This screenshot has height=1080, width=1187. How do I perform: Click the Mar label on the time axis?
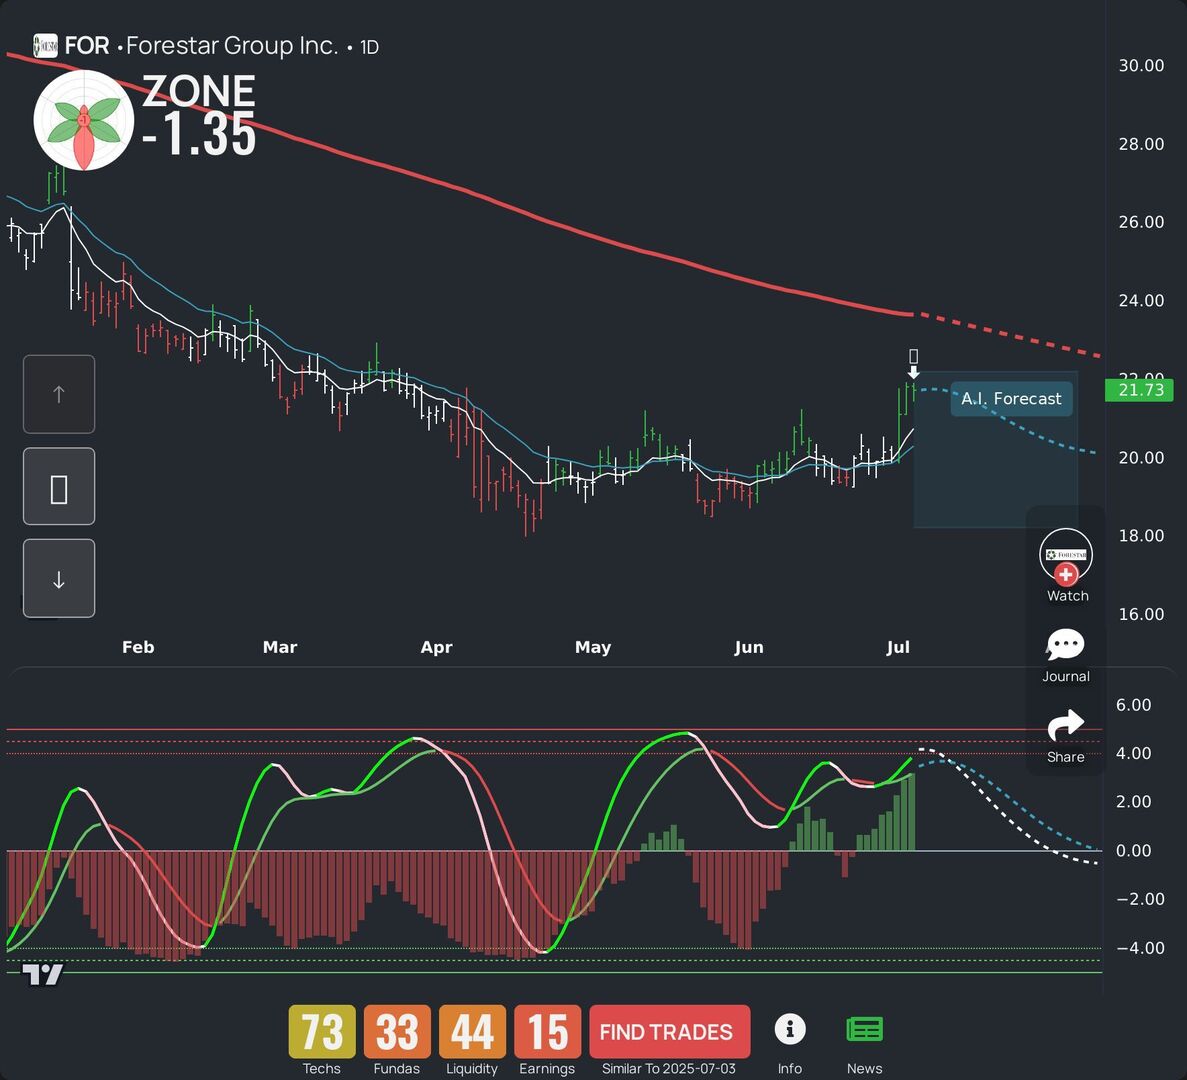coord(279,647)
